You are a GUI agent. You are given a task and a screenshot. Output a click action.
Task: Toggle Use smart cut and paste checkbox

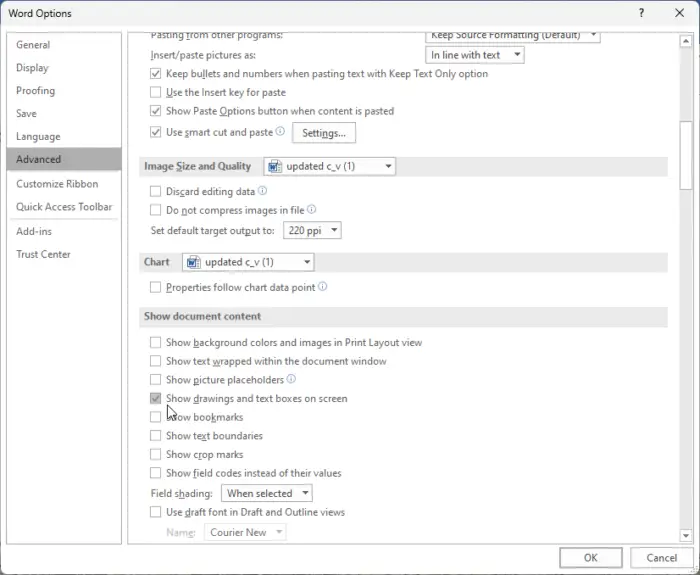(155, 132)
